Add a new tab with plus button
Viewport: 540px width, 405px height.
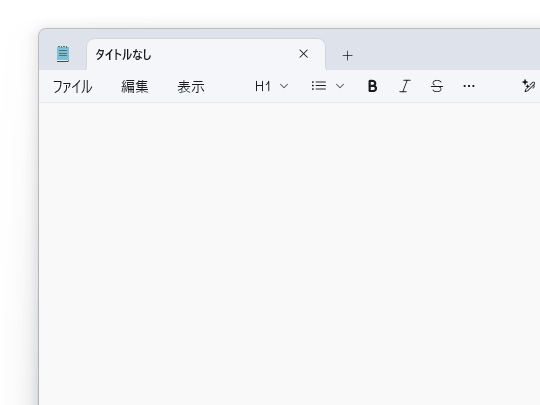(347, 55)
